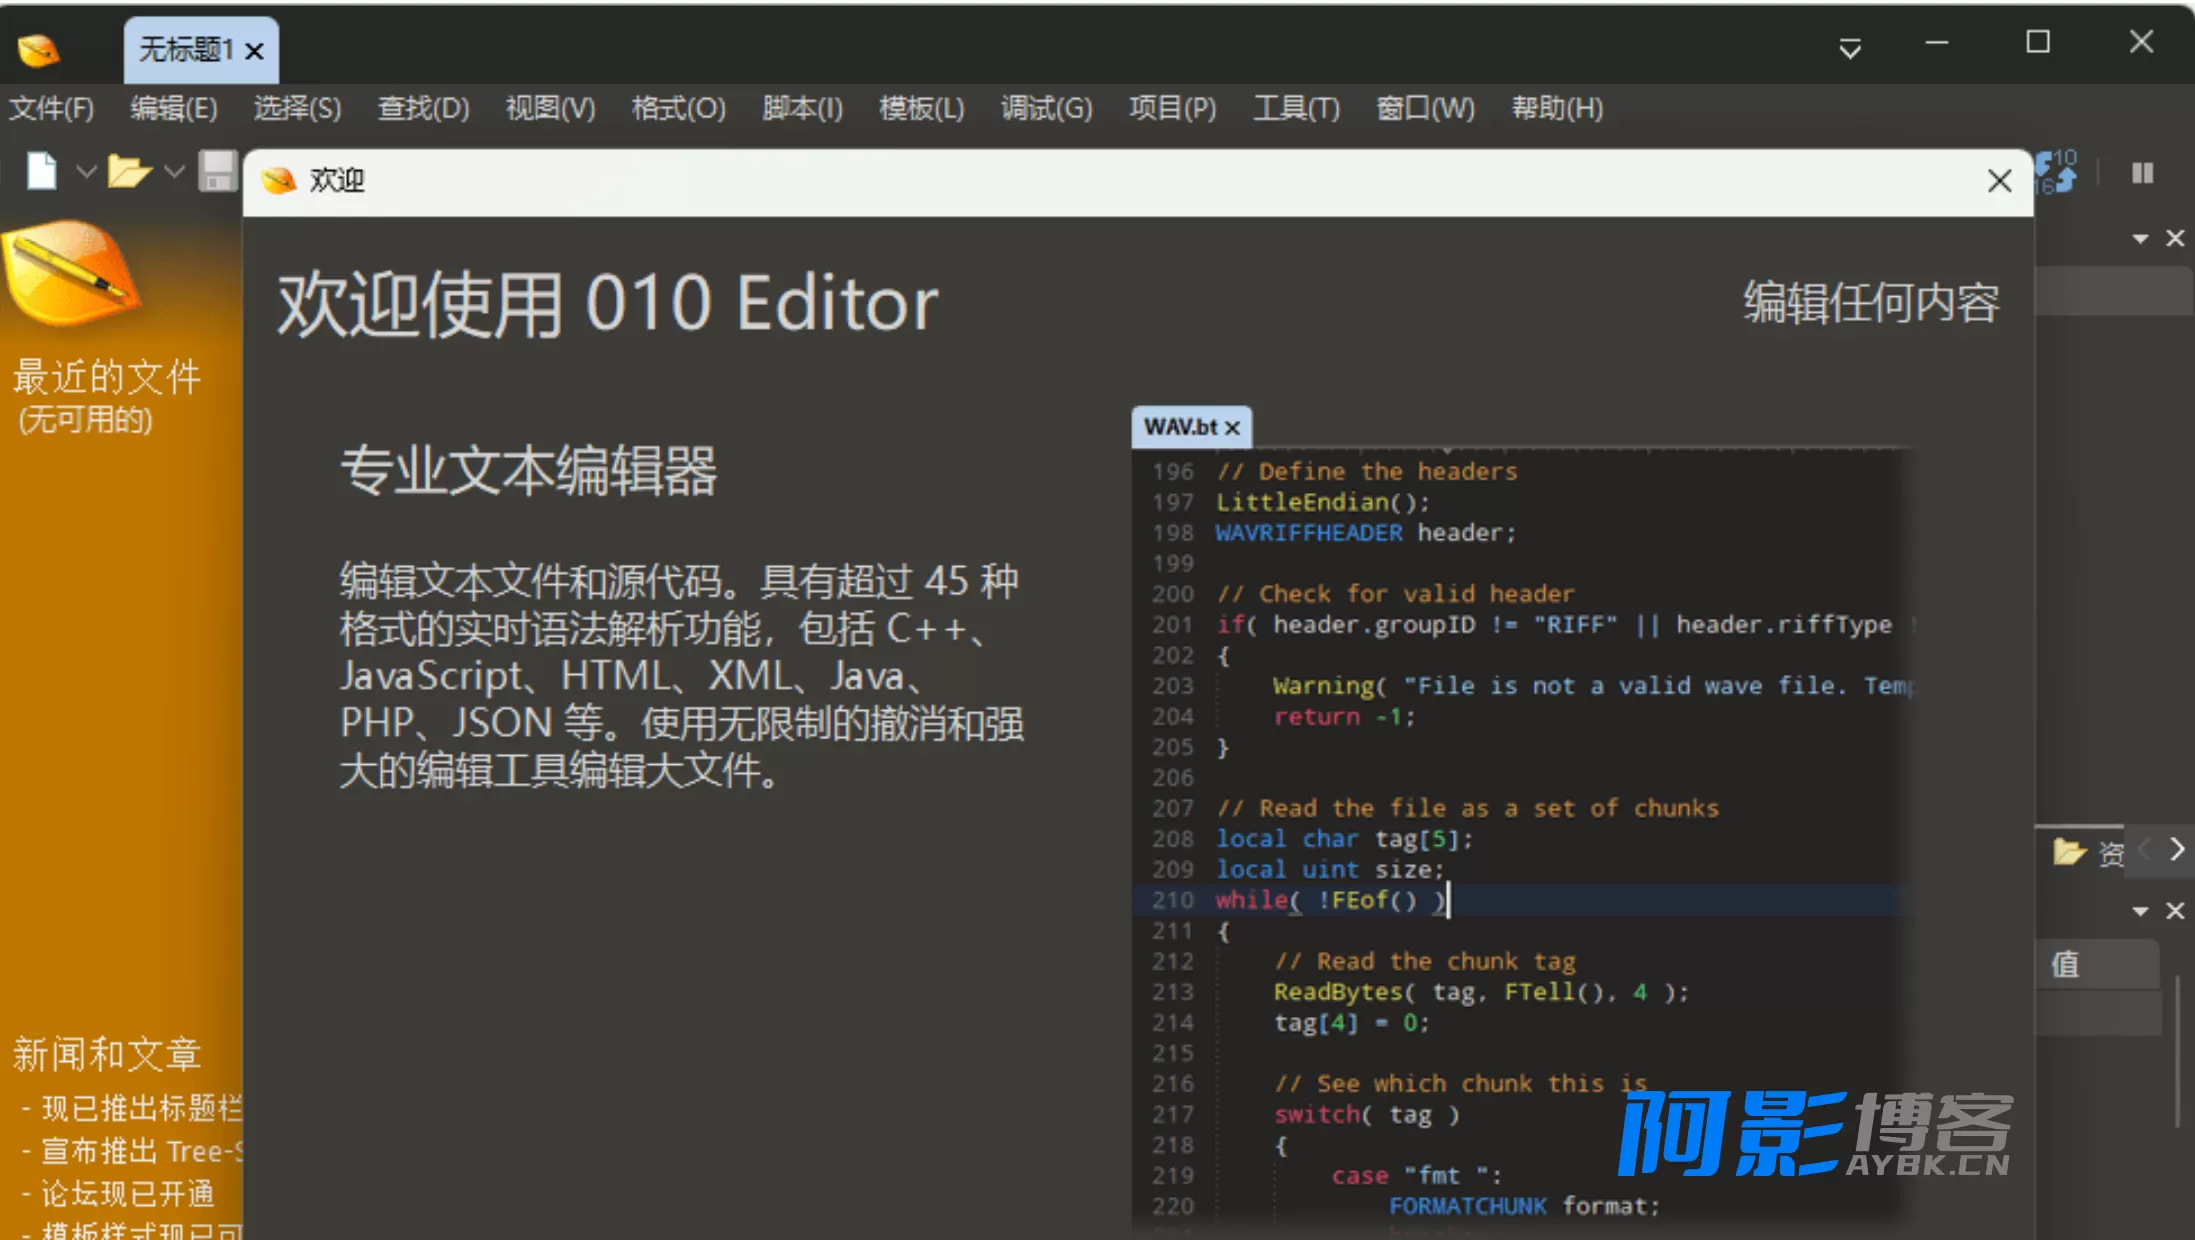
Task: Open the 文件(F) menu
Action: [51, 108]
